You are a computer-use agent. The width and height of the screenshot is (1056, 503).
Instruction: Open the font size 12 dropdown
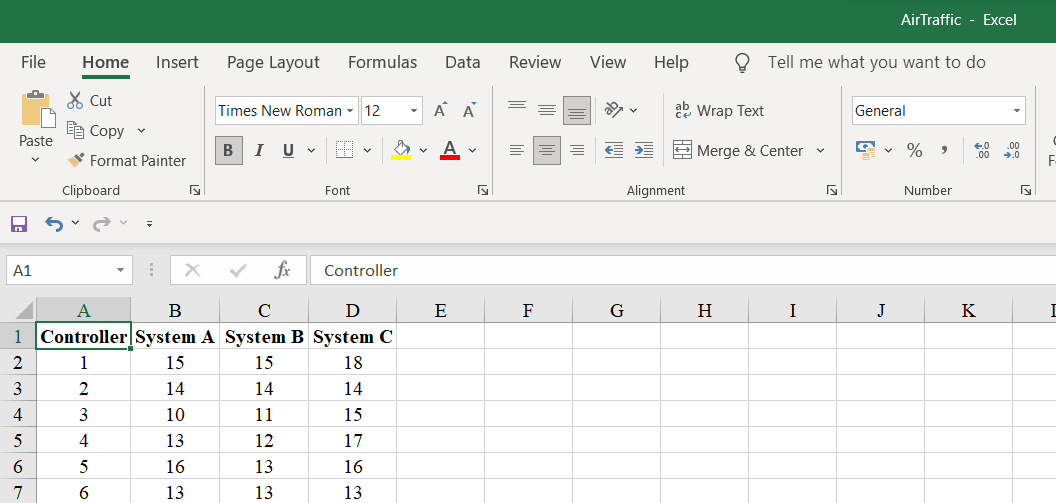414,111
